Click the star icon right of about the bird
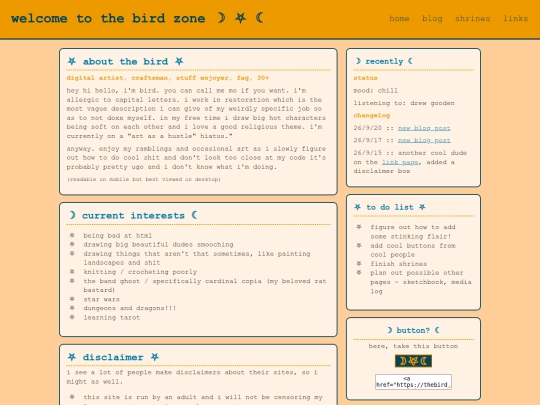This screenshot has height=405, width=540. point(179,61)
